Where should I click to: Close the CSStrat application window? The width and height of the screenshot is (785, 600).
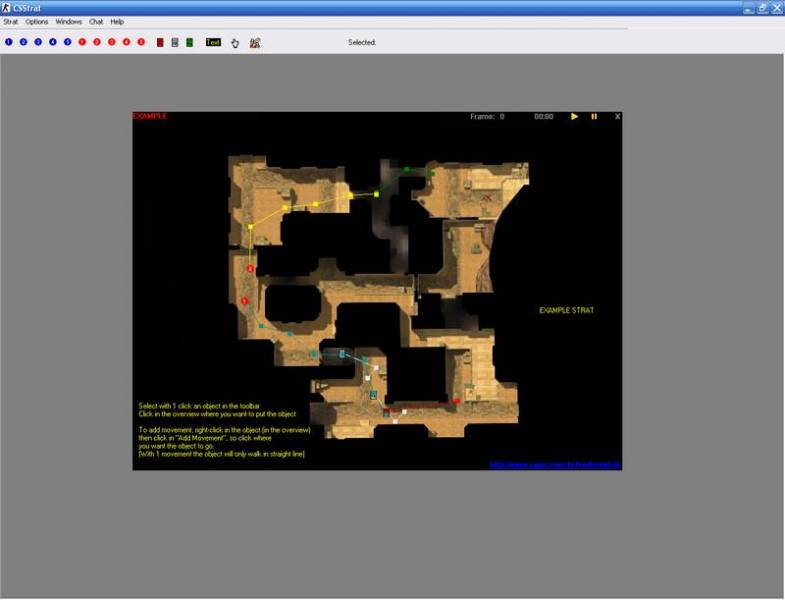pyautogui.click(x=776, y=8)
